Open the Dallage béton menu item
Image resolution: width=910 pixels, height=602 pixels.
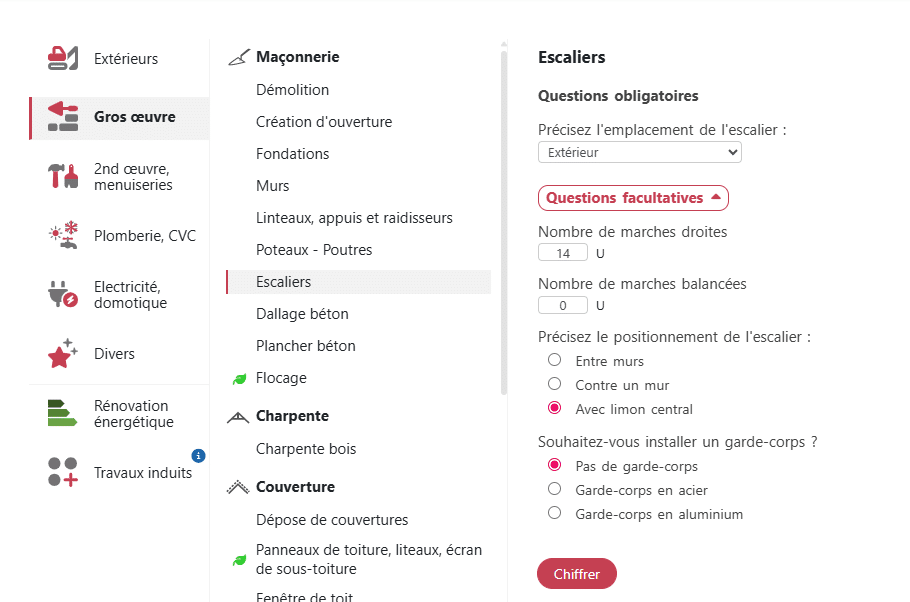pyautogui.click(x=302, y=314)
